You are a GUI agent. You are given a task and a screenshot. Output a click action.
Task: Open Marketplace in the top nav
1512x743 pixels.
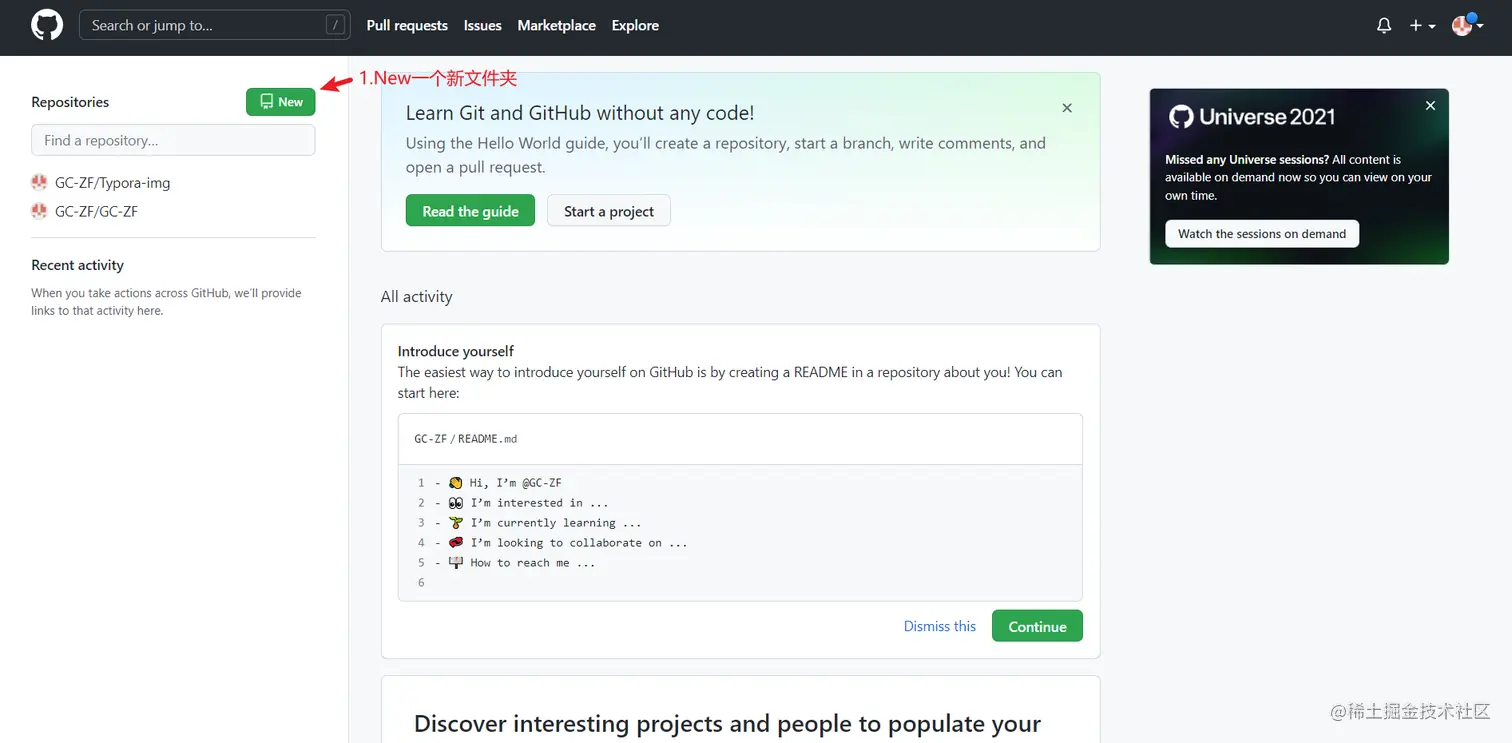[x=556, y=26]
